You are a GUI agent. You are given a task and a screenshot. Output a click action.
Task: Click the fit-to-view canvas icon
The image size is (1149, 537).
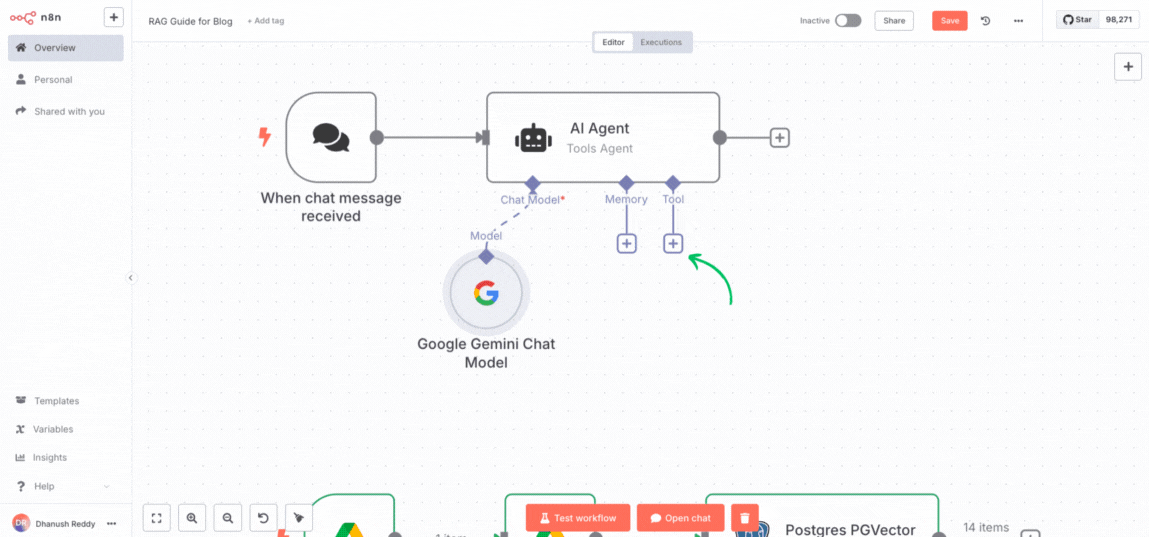pyautogui.click(x=156, y=518)
